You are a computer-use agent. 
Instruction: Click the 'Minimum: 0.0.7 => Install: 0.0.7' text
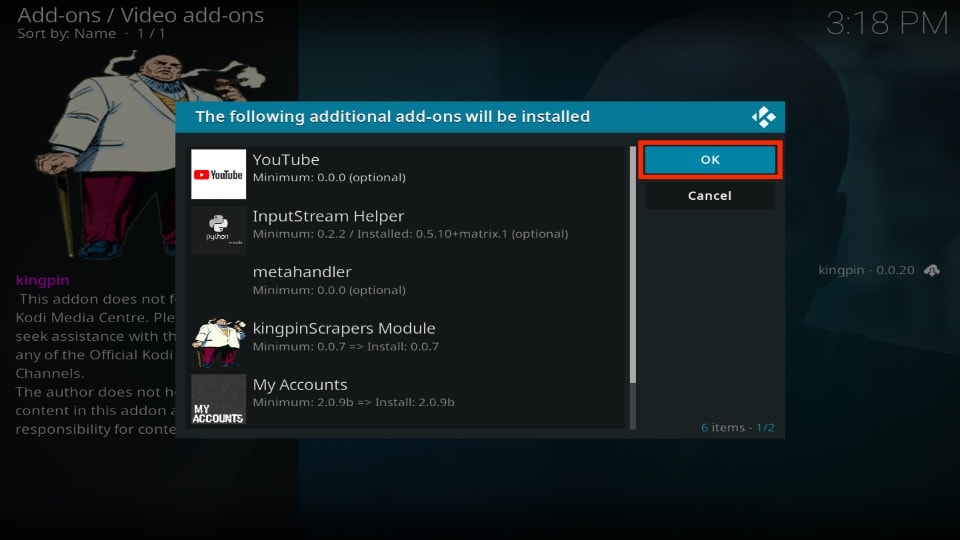[346, 347]
